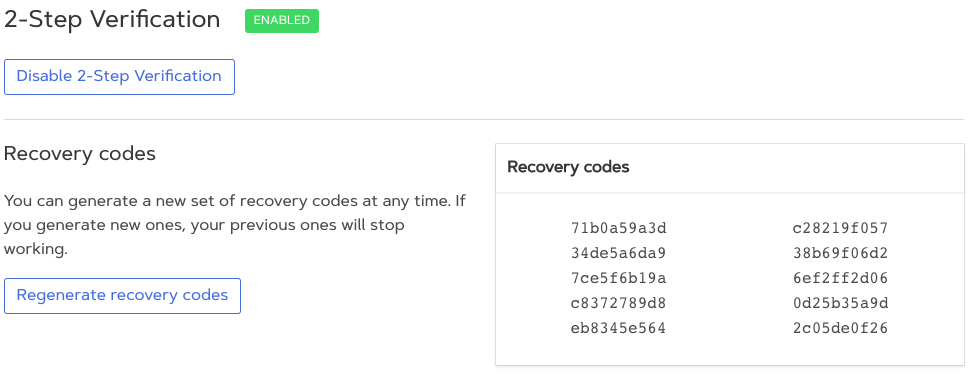
Task: Select recovery code 7ce5f6b19a
Action: [x=618, y=278]
